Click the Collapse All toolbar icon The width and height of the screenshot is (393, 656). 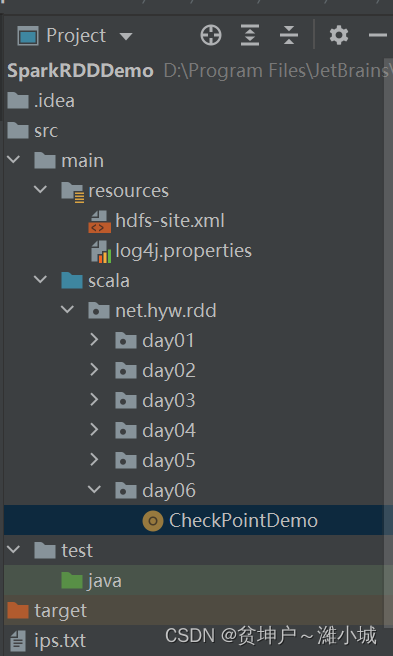(x=289, y=35)
